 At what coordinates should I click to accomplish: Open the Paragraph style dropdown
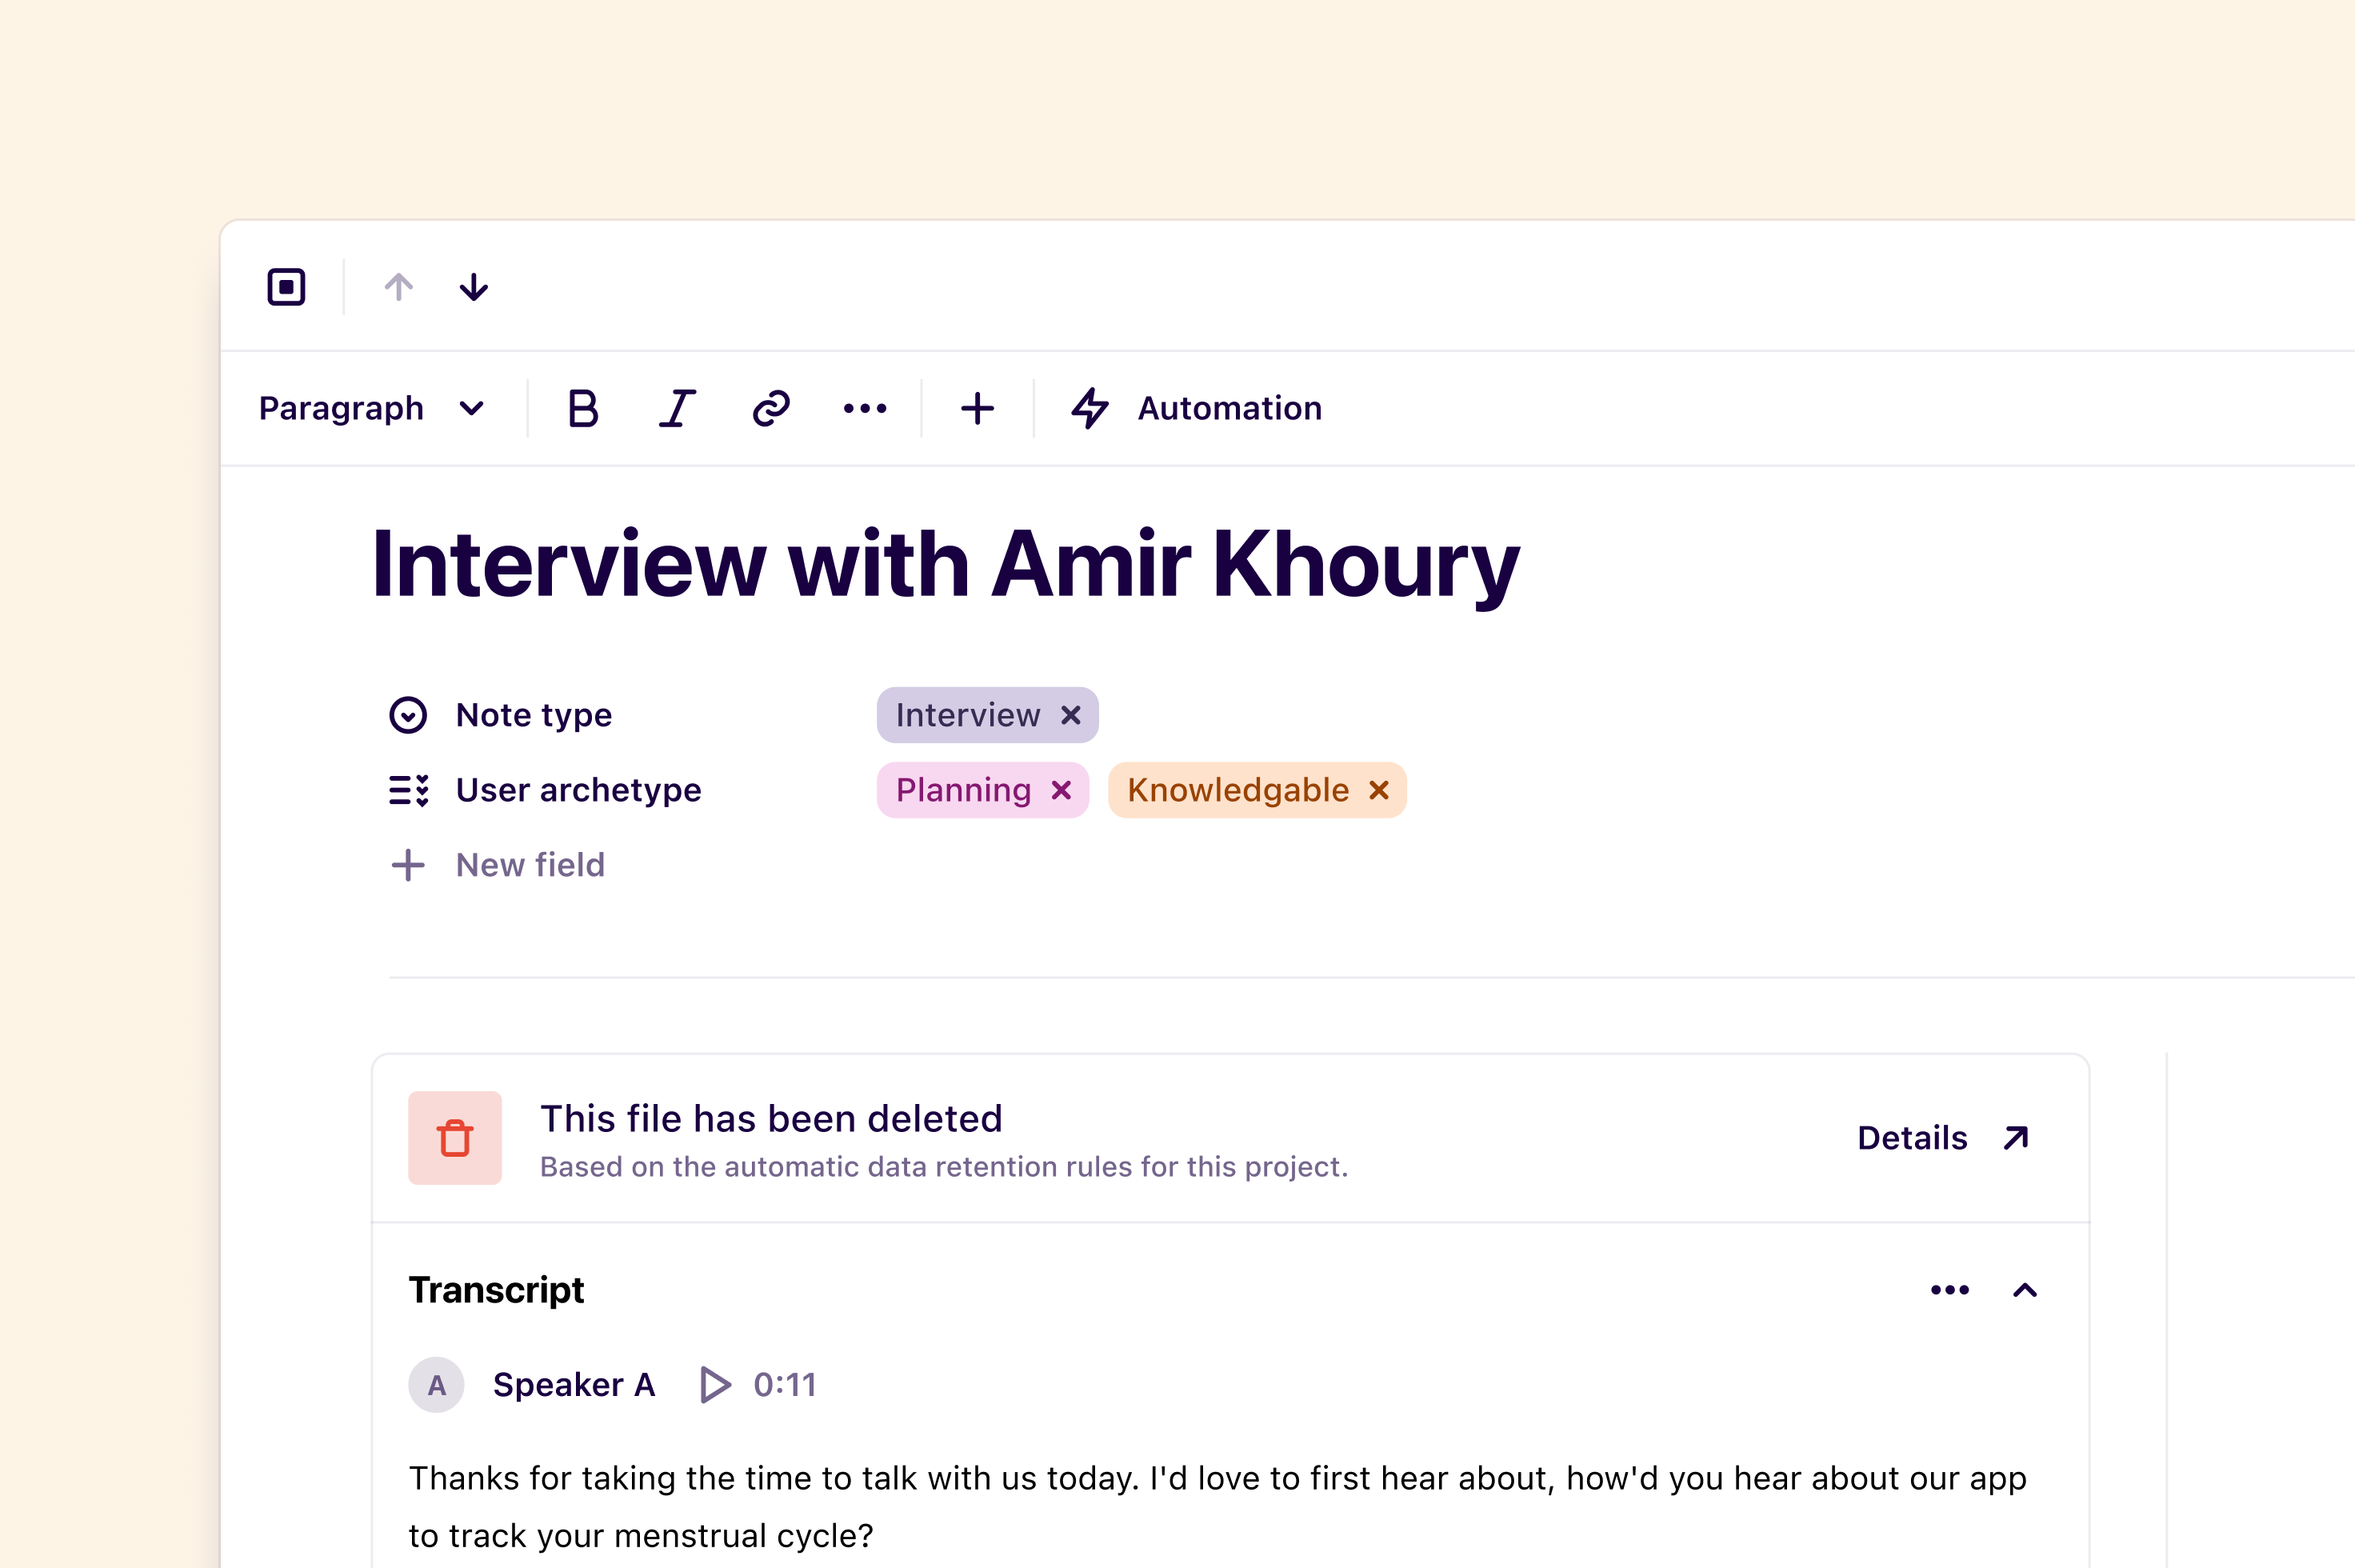pyautogui.click(x=371, y=408)
